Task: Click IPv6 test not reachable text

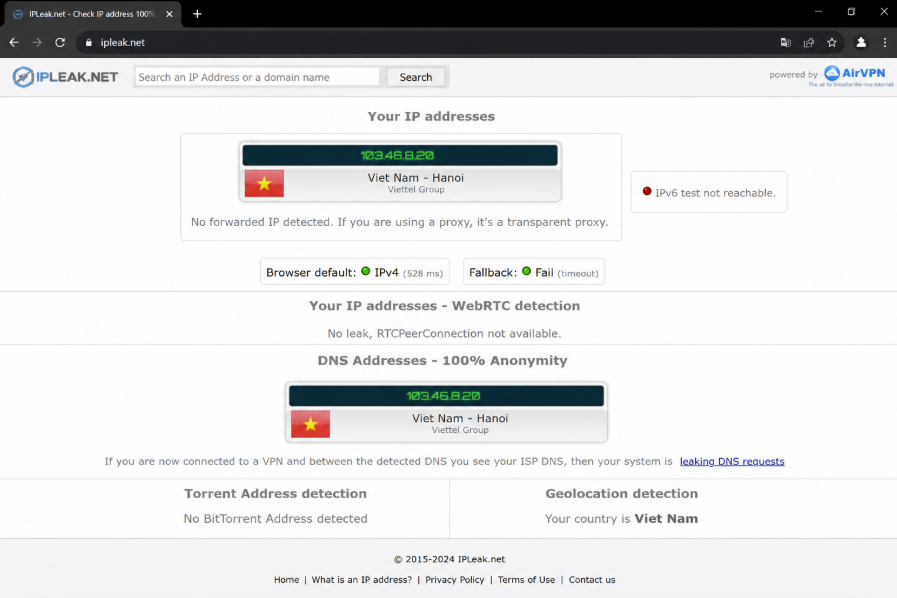Action: [715, 193]
